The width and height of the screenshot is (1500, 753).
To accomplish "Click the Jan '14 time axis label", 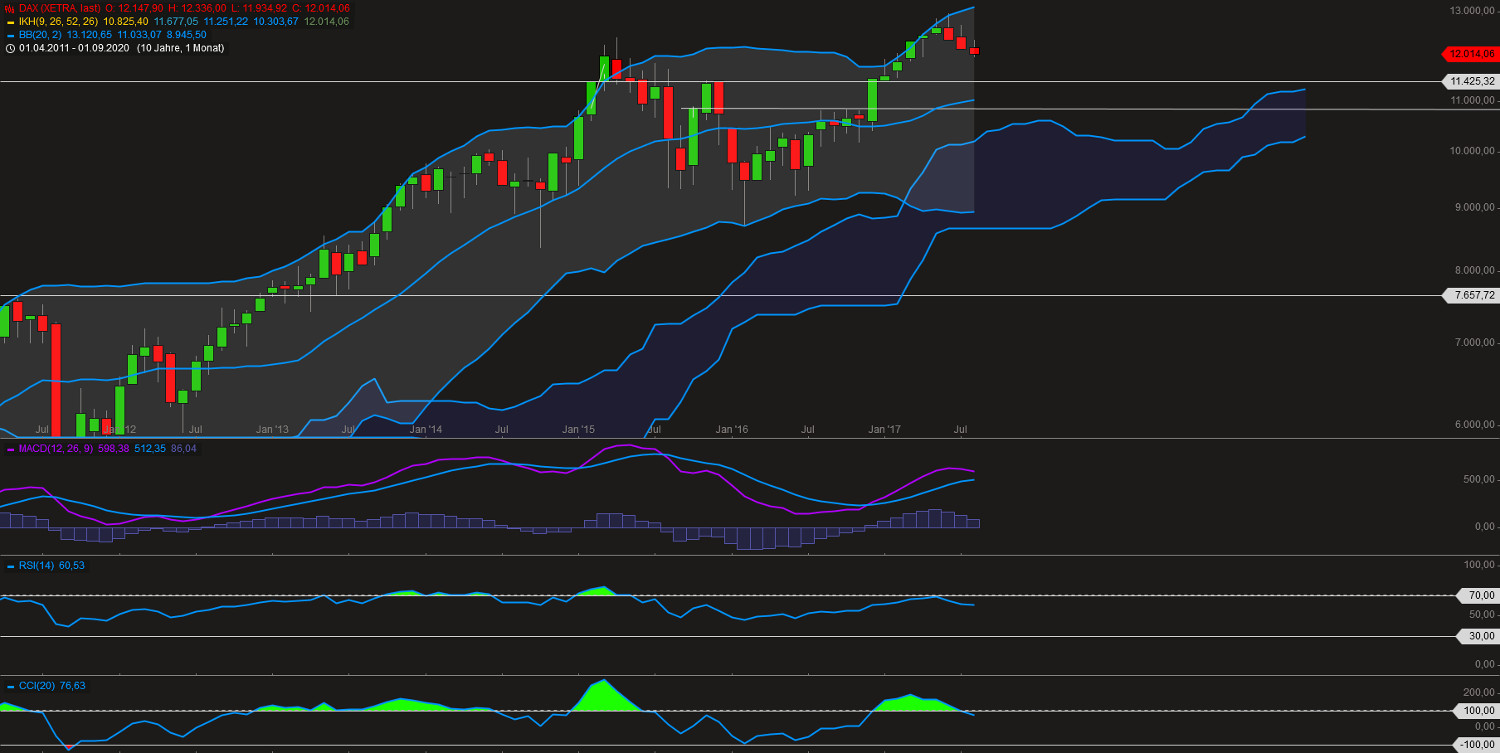I will pos(425,429).
